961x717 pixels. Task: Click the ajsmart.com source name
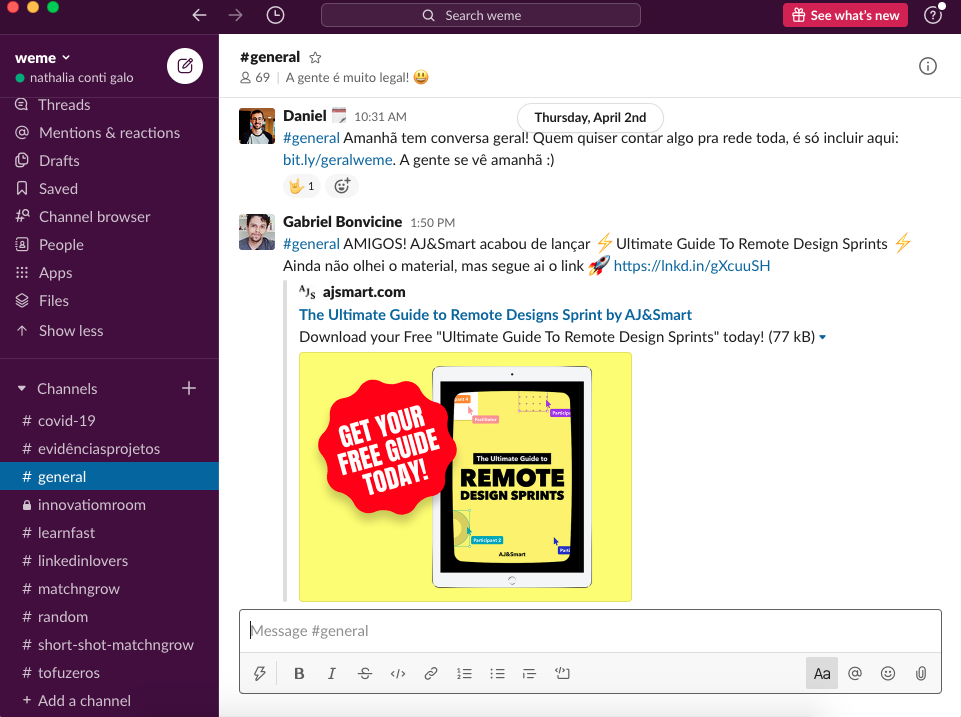pos(364,292)
